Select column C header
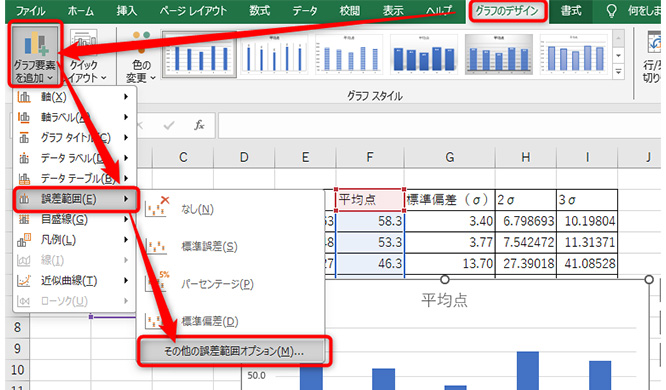This screenshot has width=666, height=390. pyautogui.click(x=183, y=157)
